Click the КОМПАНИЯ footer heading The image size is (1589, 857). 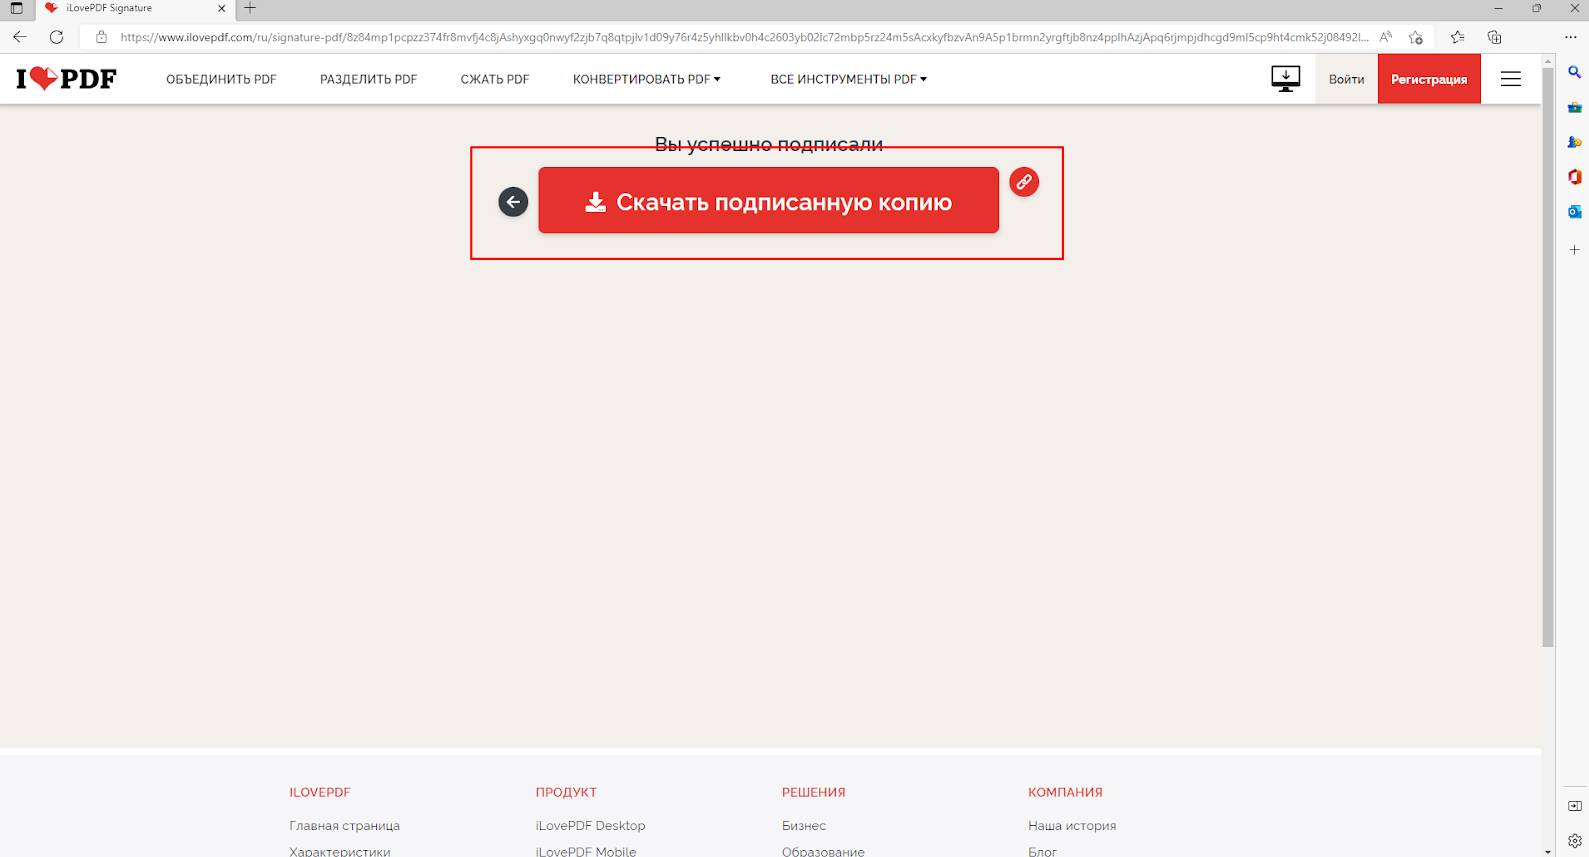pos(1065,792)
